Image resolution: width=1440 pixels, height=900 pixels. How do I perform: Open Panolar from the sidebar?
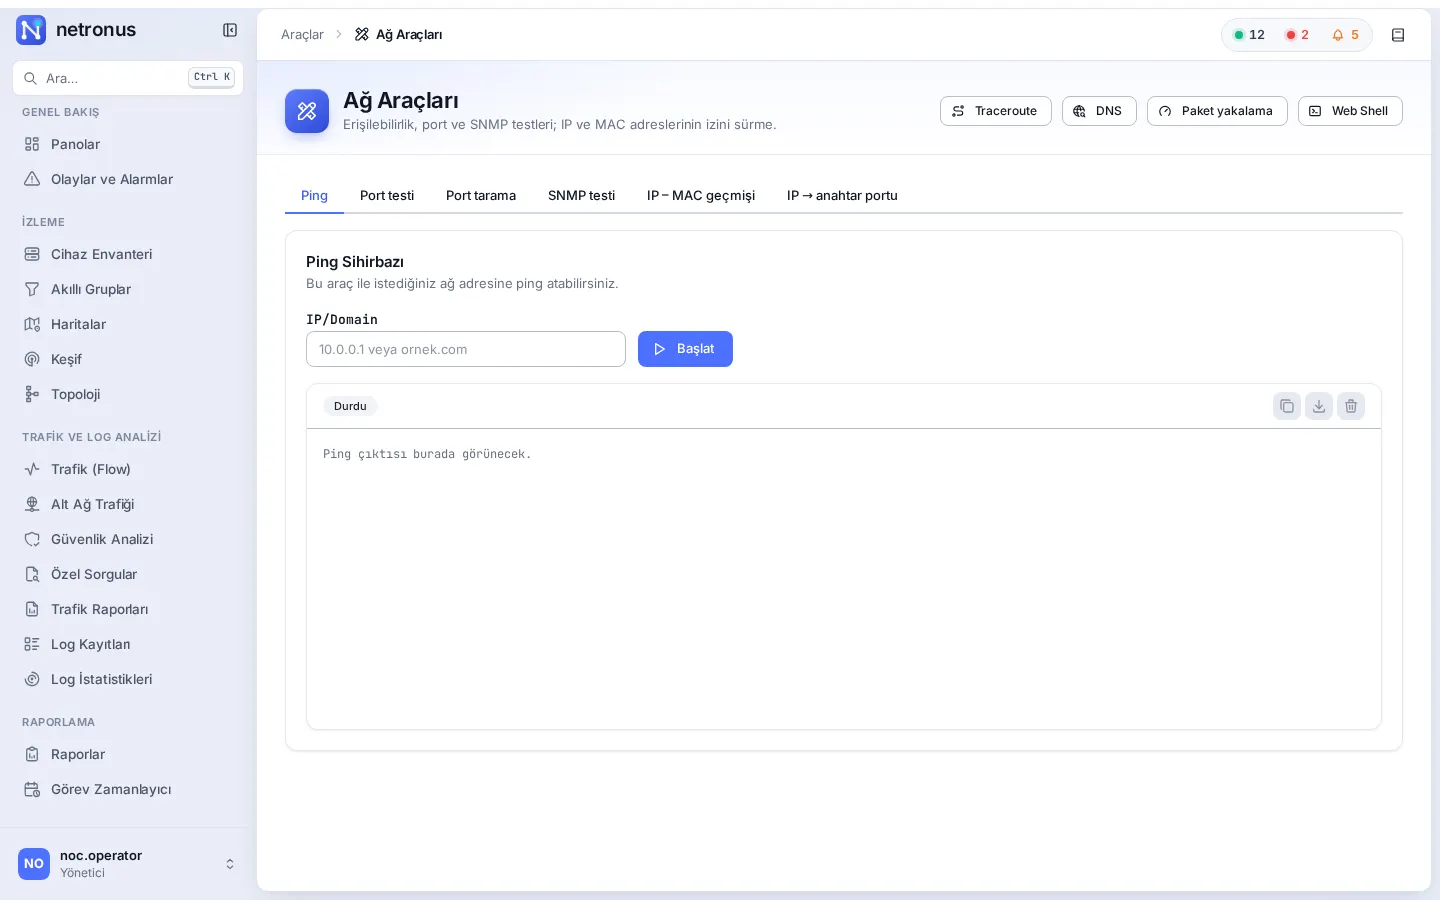point(128,144)
